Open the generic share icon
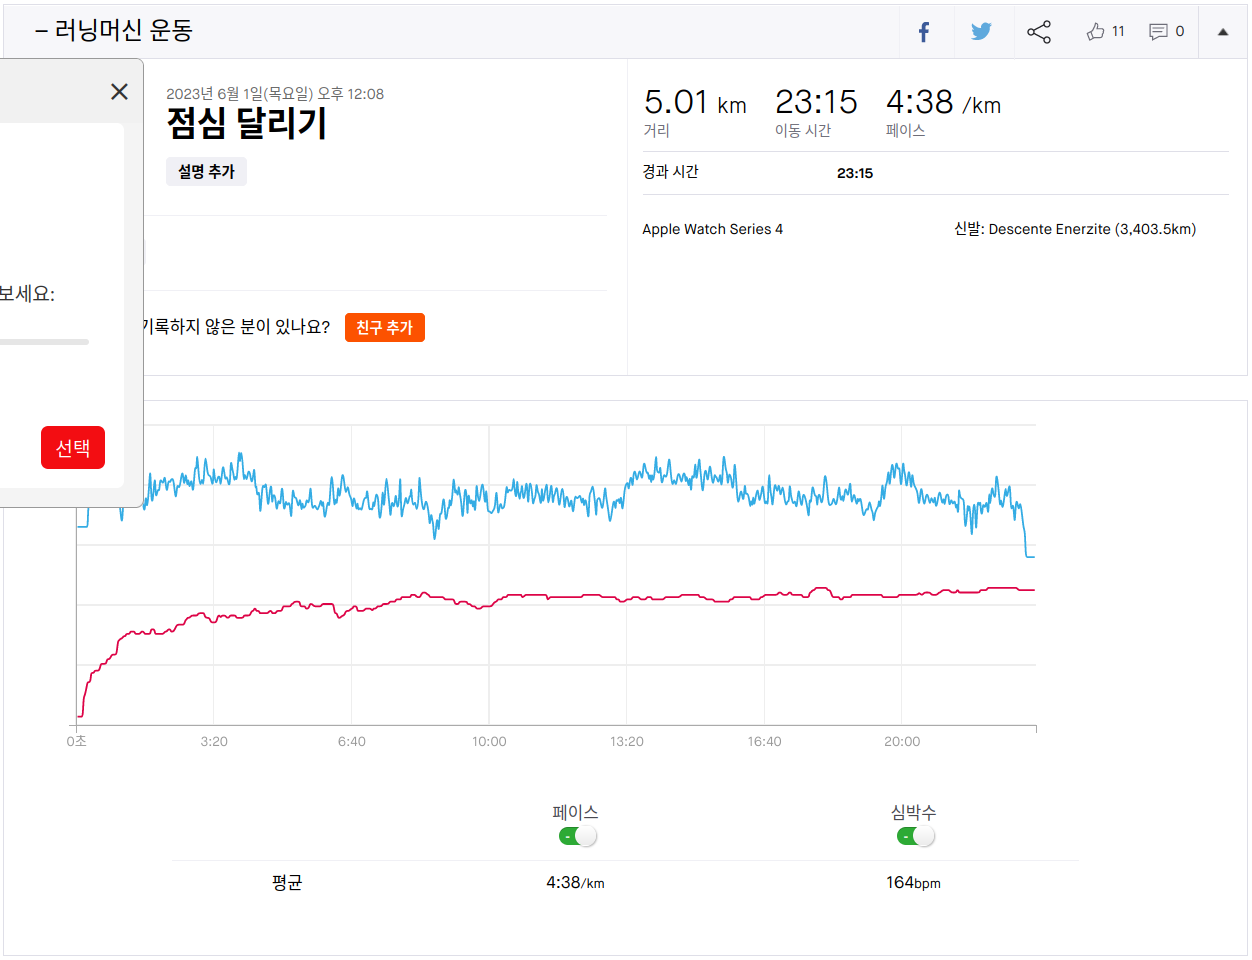 point(1039,32)
